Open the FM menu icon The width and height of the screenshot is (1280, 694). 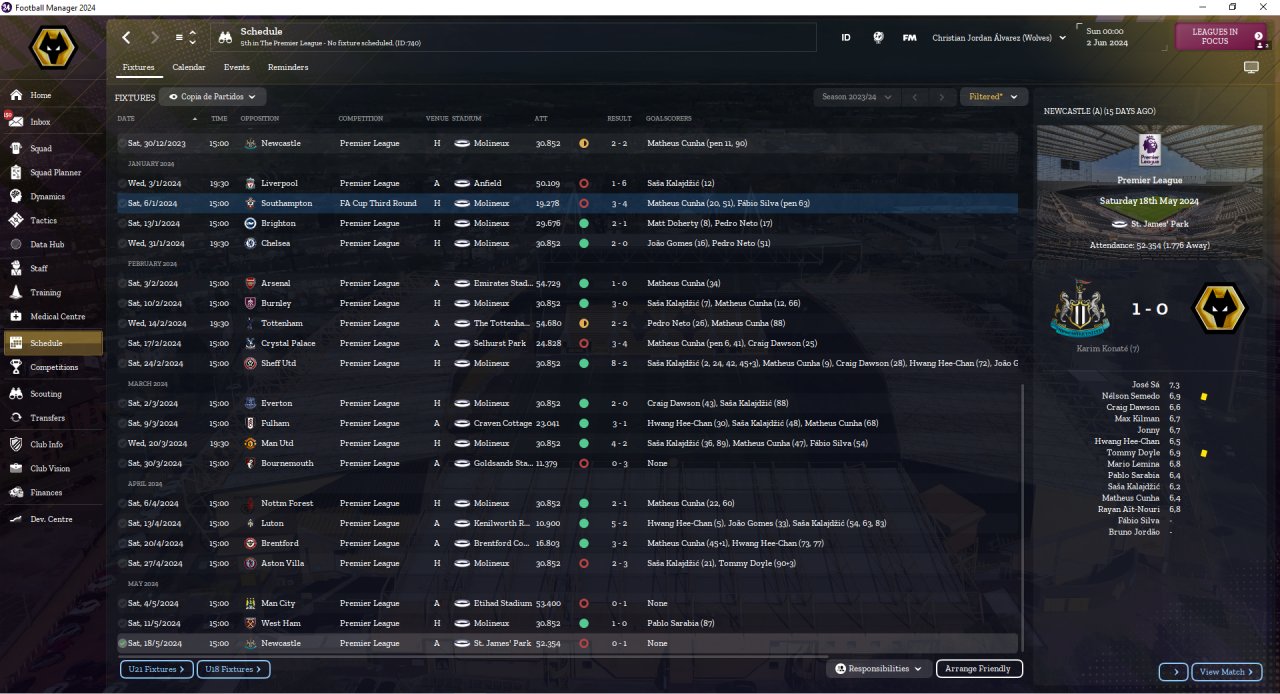(x=909, y=38)
